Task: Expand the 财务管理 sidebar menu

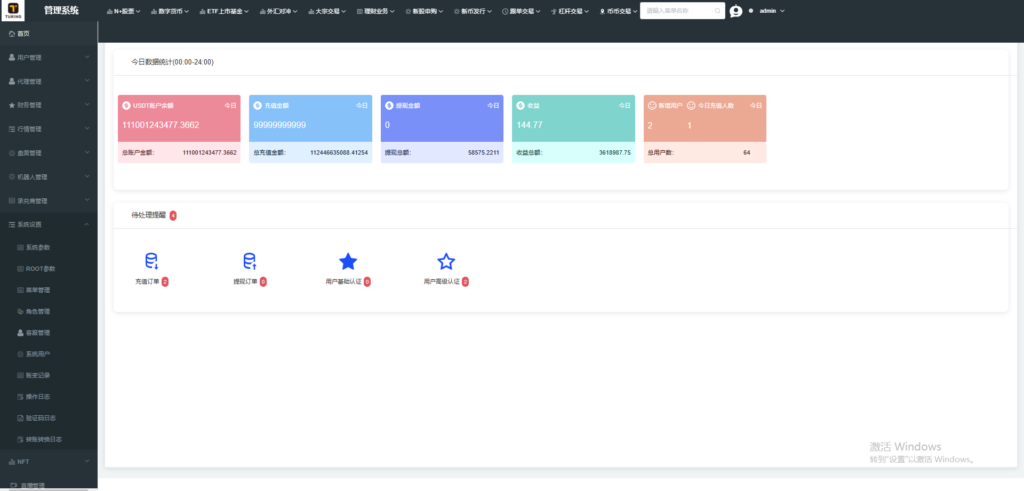Action: [x=49, y=105]
